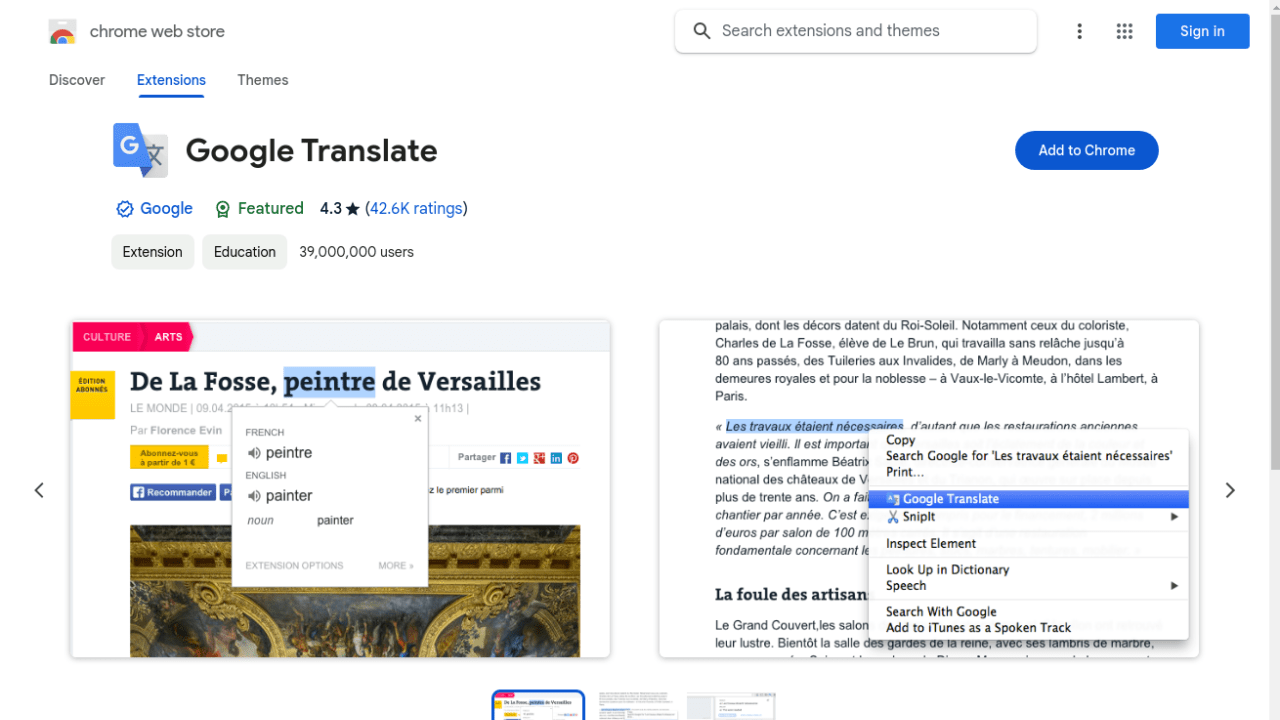This screenshot has height=720, width=1280.
Task: Click the 39,000,000 users text
Action: pos(356,252)
